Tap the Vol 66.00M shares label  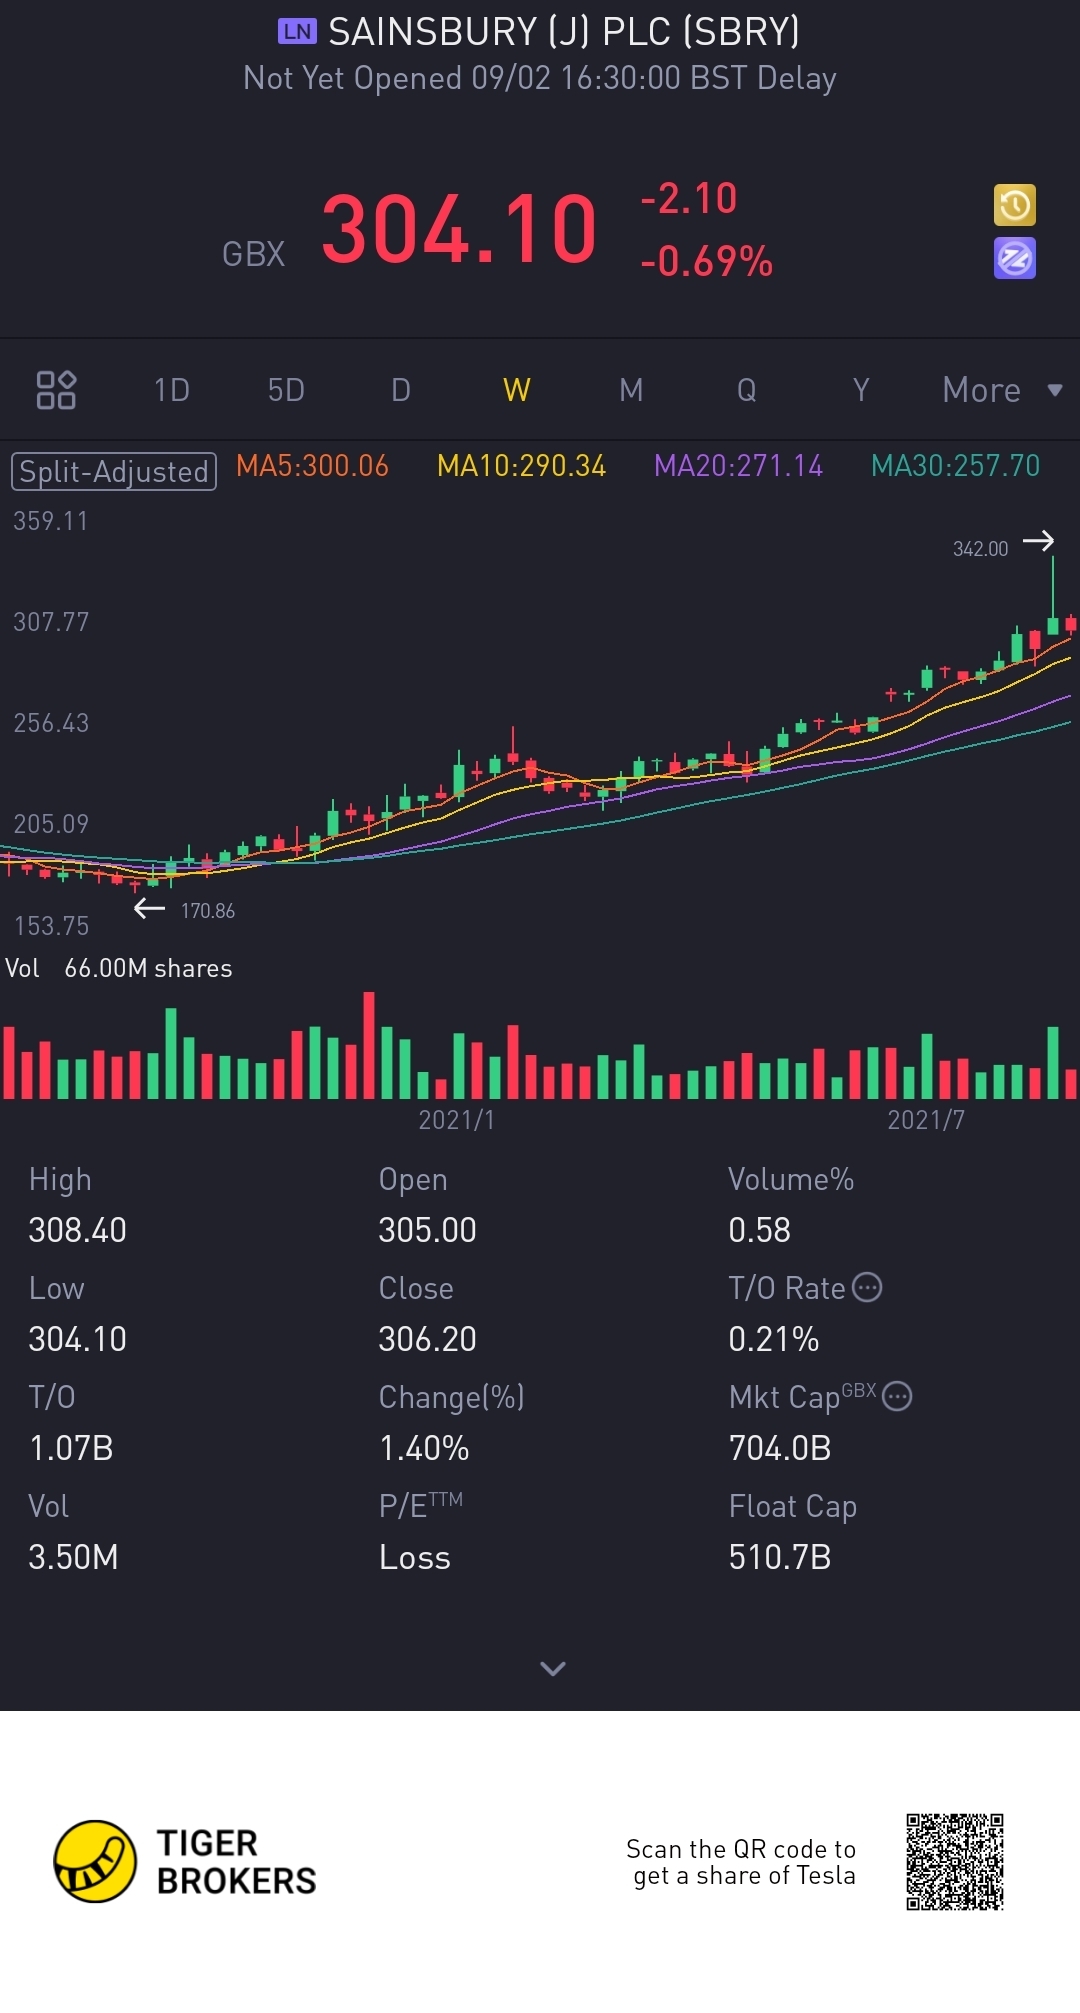click(x=119, y=968)
